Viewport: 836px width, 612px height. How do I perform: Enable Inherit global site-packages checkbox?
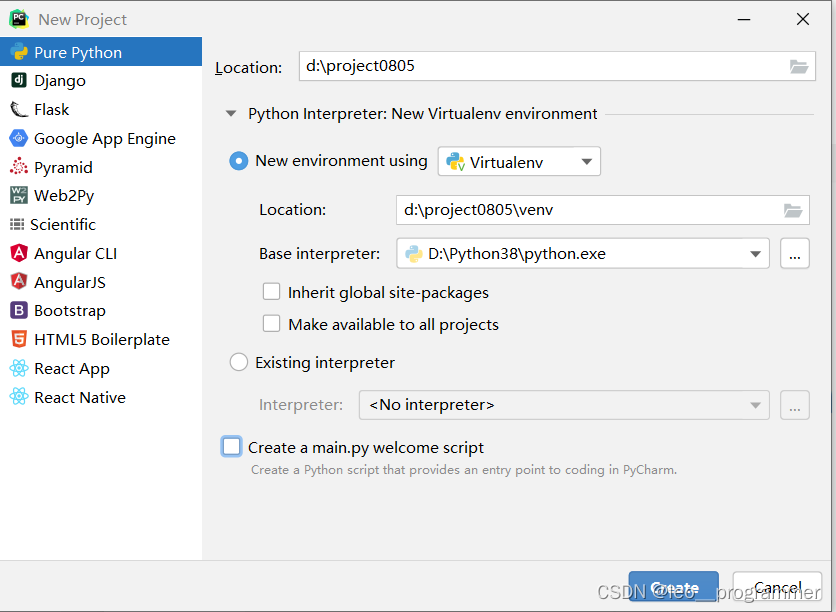(271, 292)
